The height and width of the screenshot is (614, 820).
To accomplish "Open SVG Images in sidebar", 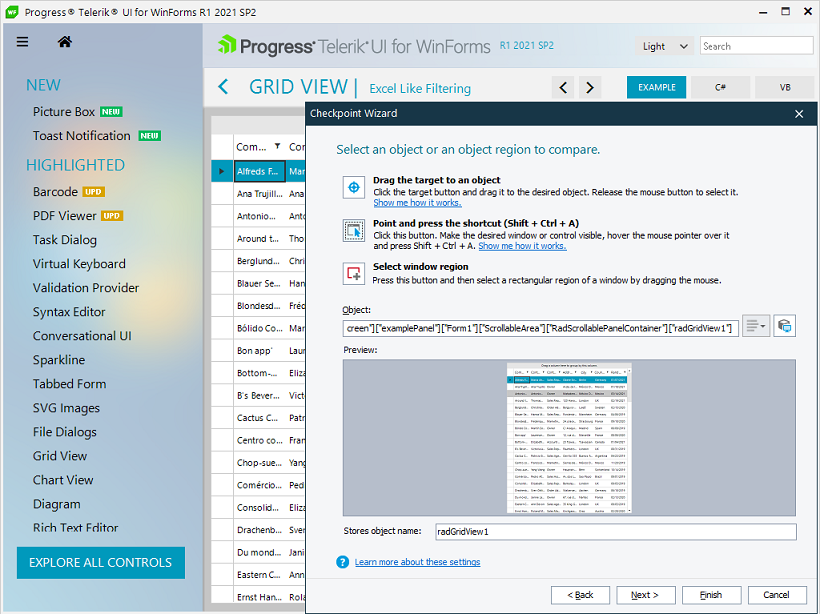I will [x=66, y=408].
